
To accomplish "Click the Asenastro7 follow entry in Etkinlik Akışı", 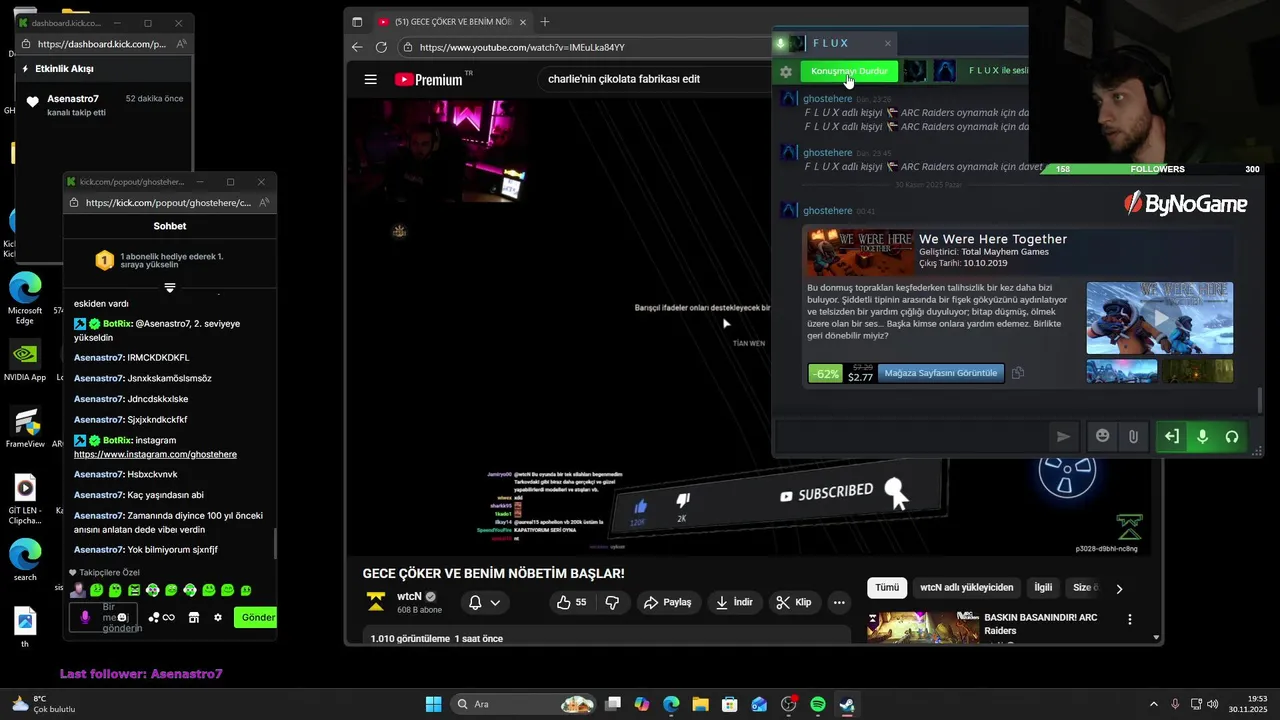I will point(105,105).
